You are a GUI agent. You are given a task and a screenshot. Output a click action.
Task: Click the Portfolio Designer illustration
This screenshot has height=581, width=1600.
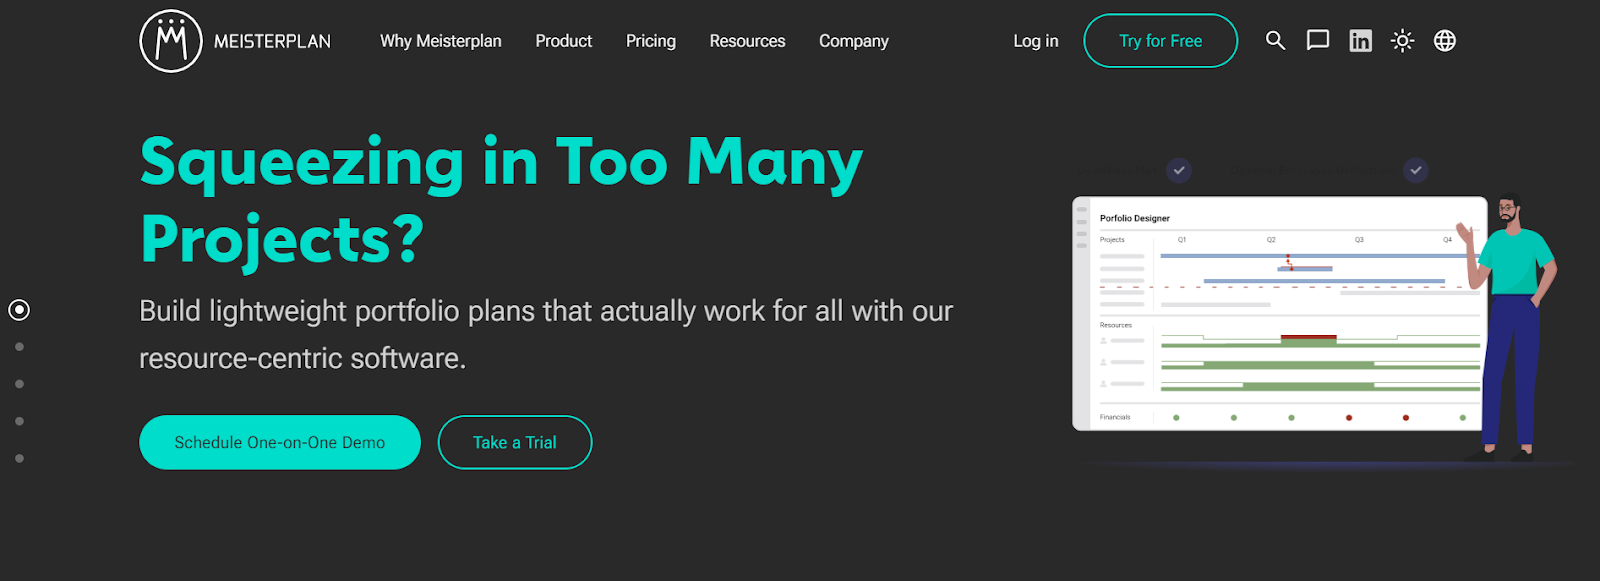[1280, 310]
